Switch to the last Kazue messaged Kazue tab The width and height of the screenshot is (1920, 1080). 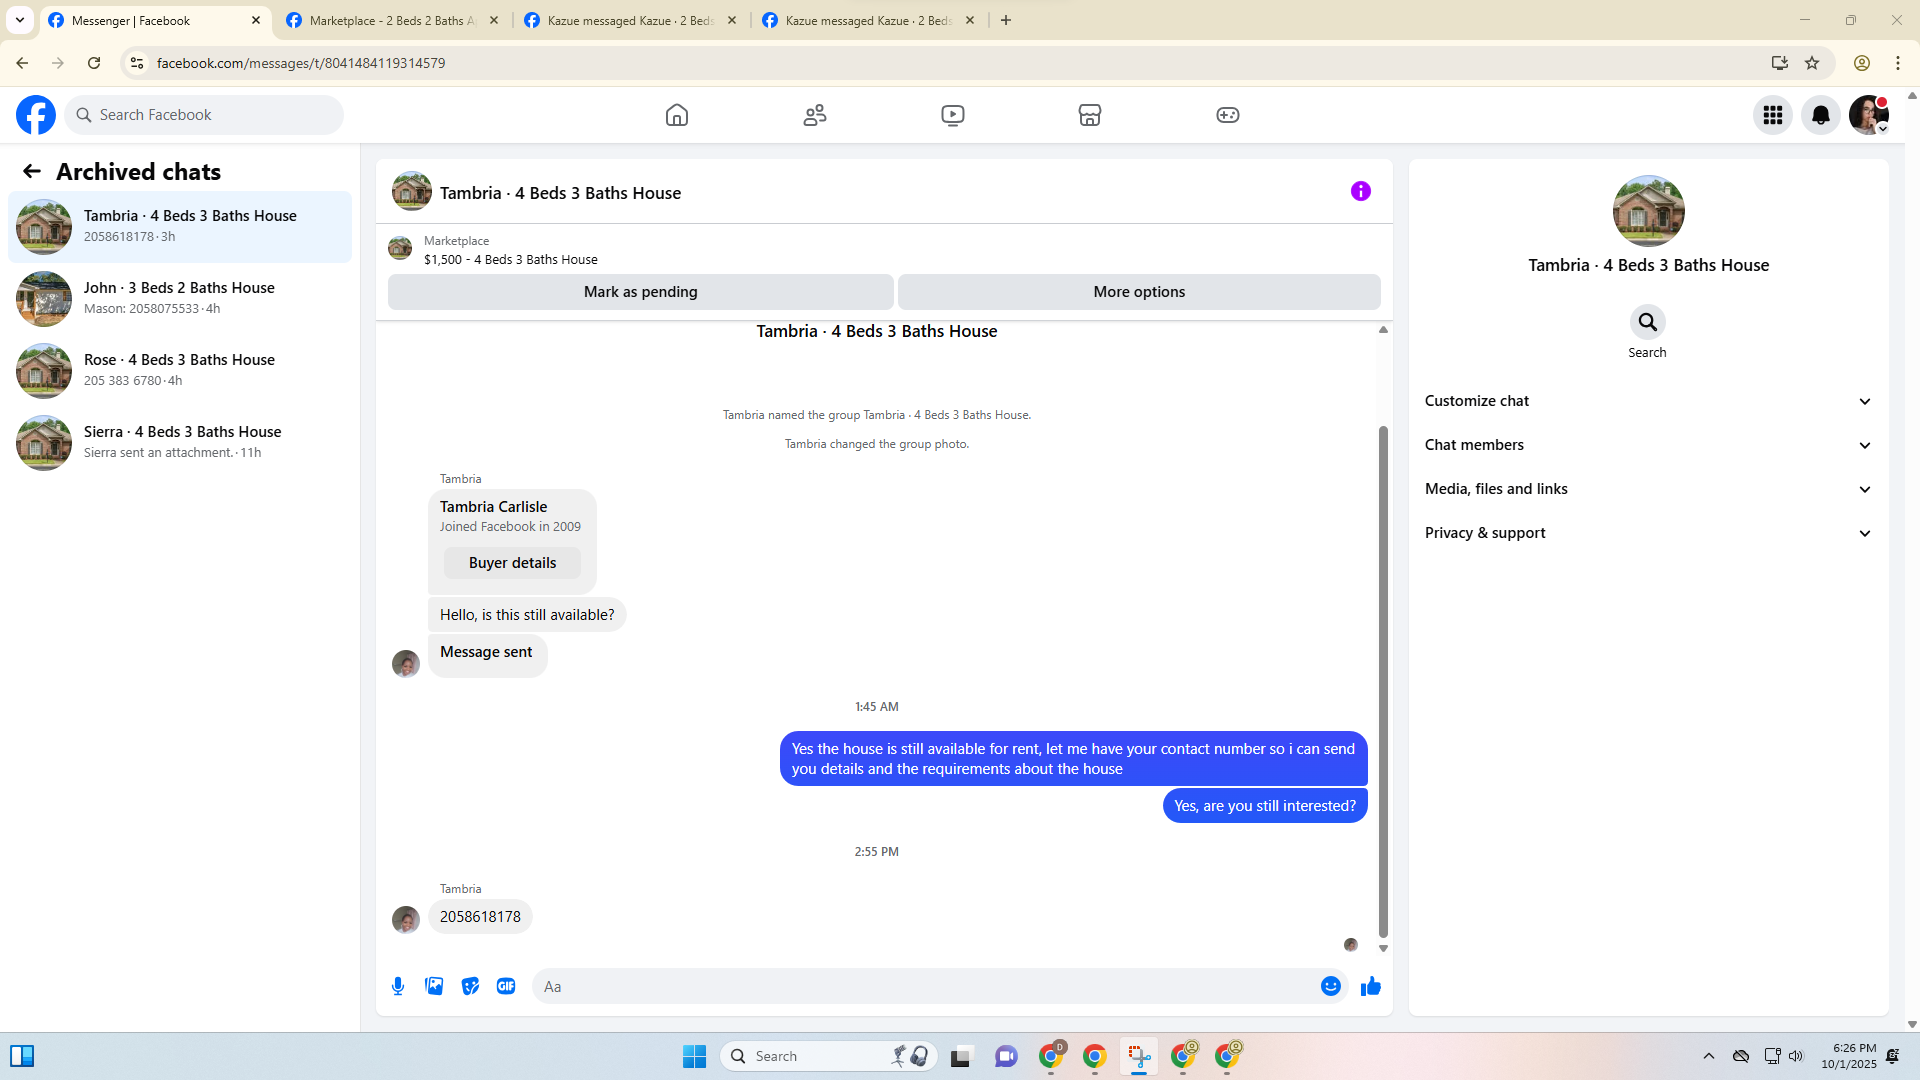pyautogui.click(x=868, y=20)
